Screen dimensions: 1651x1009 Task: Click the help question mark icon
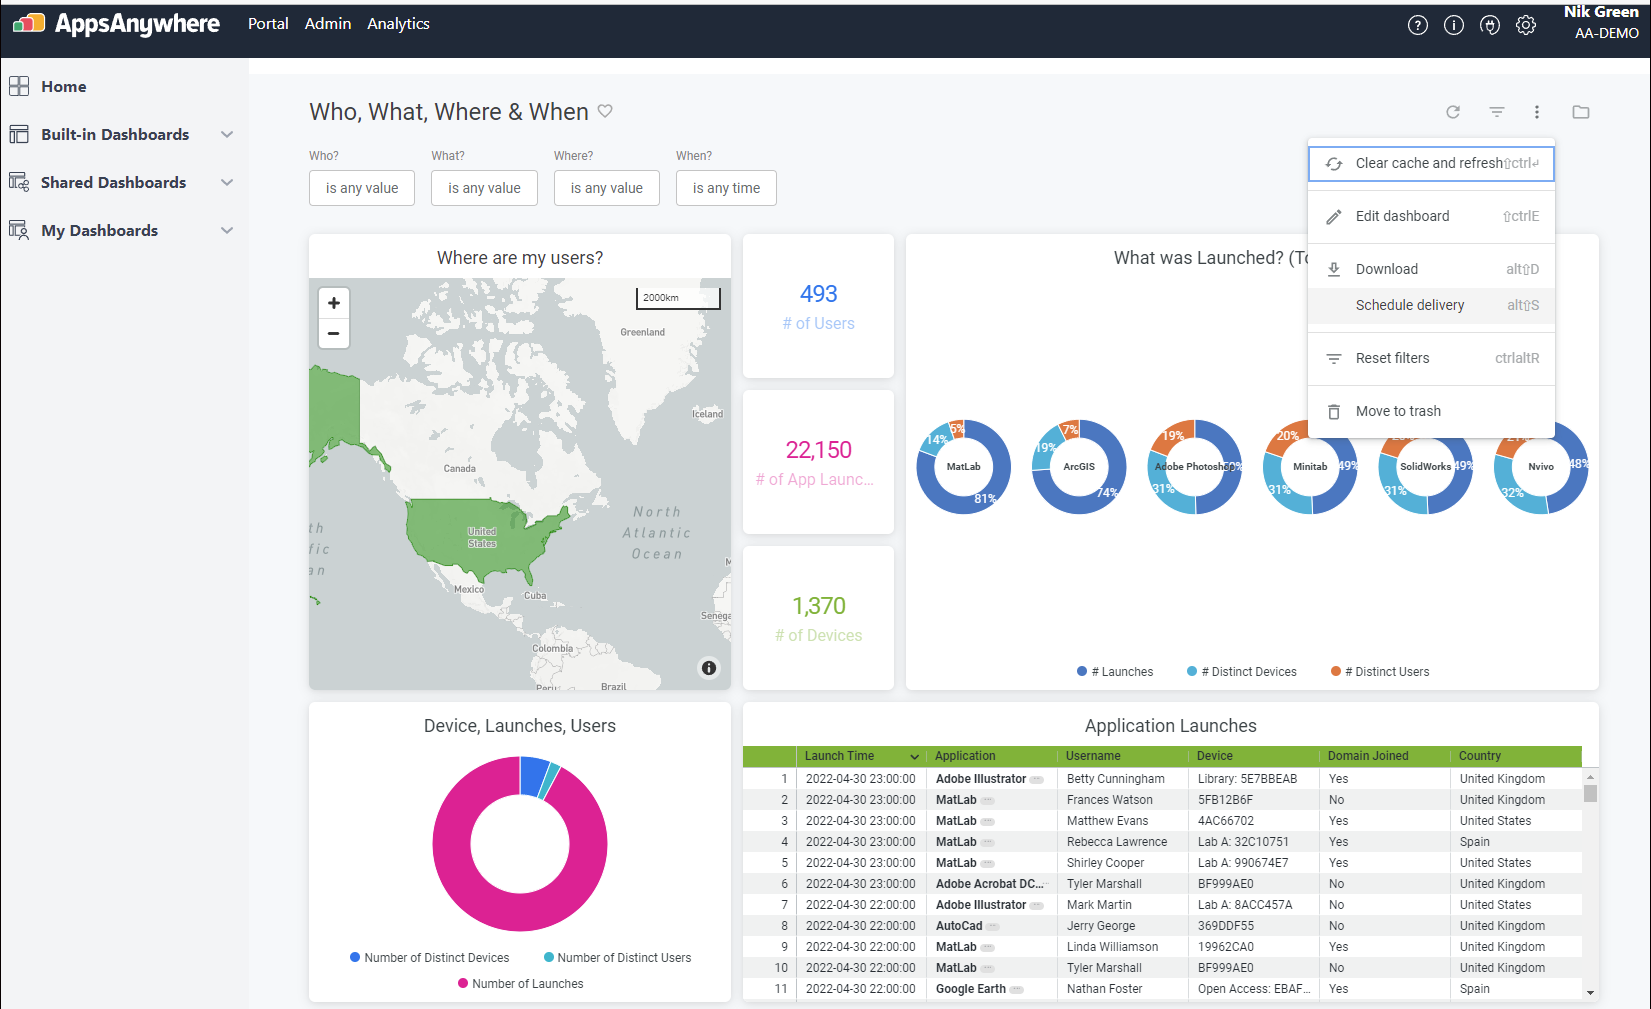[x=1417, y=26]
